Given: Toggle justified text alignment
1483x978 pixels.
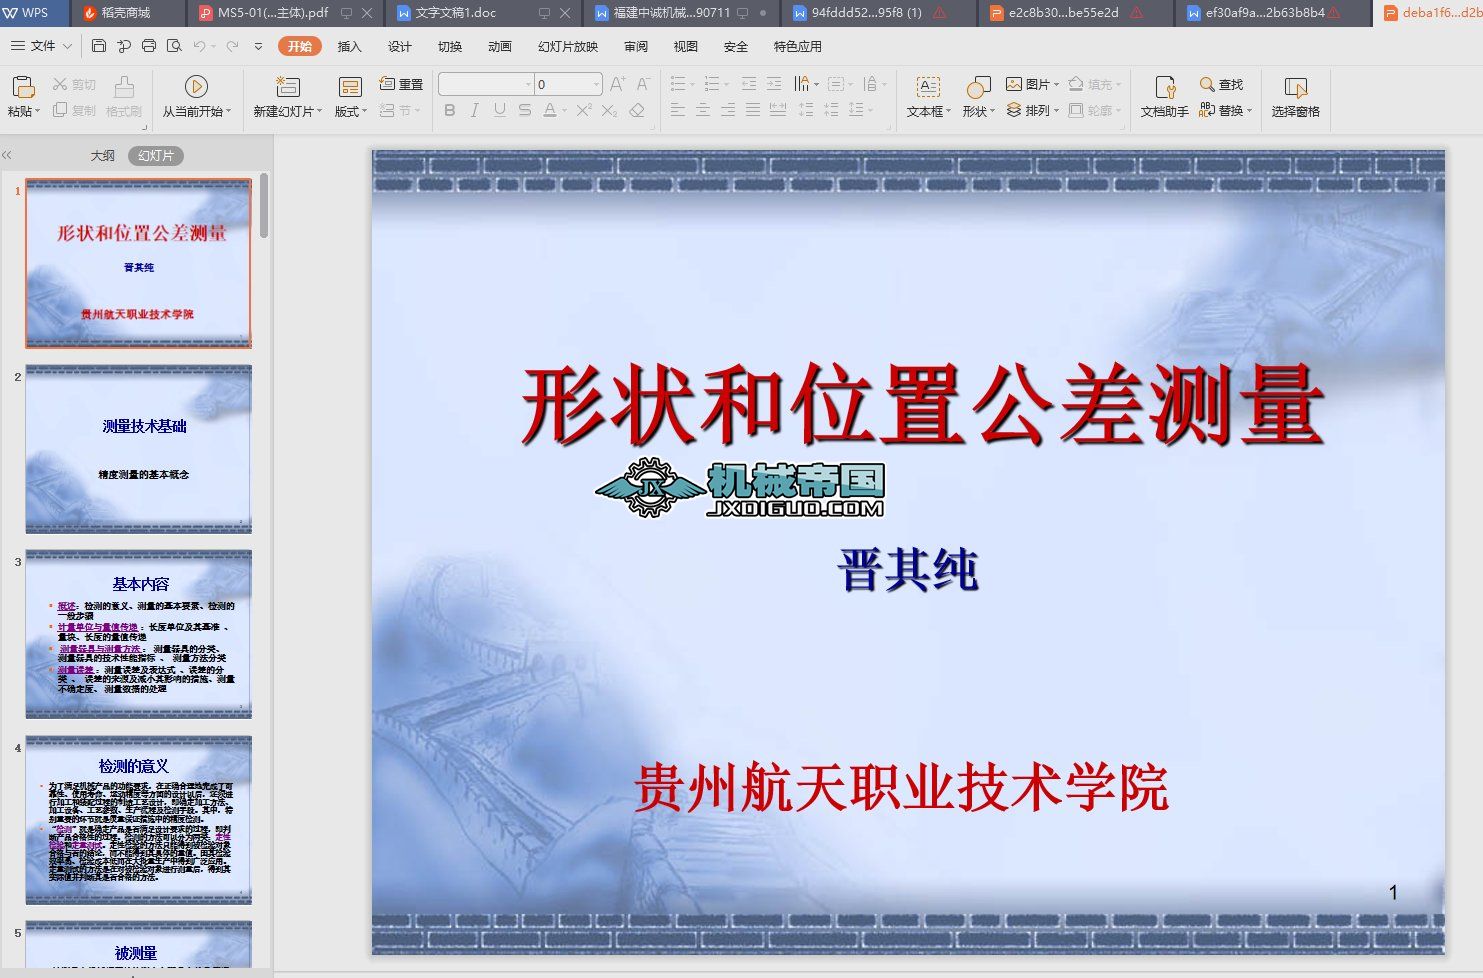Looking at the screenshot, I should coord(753,111).
